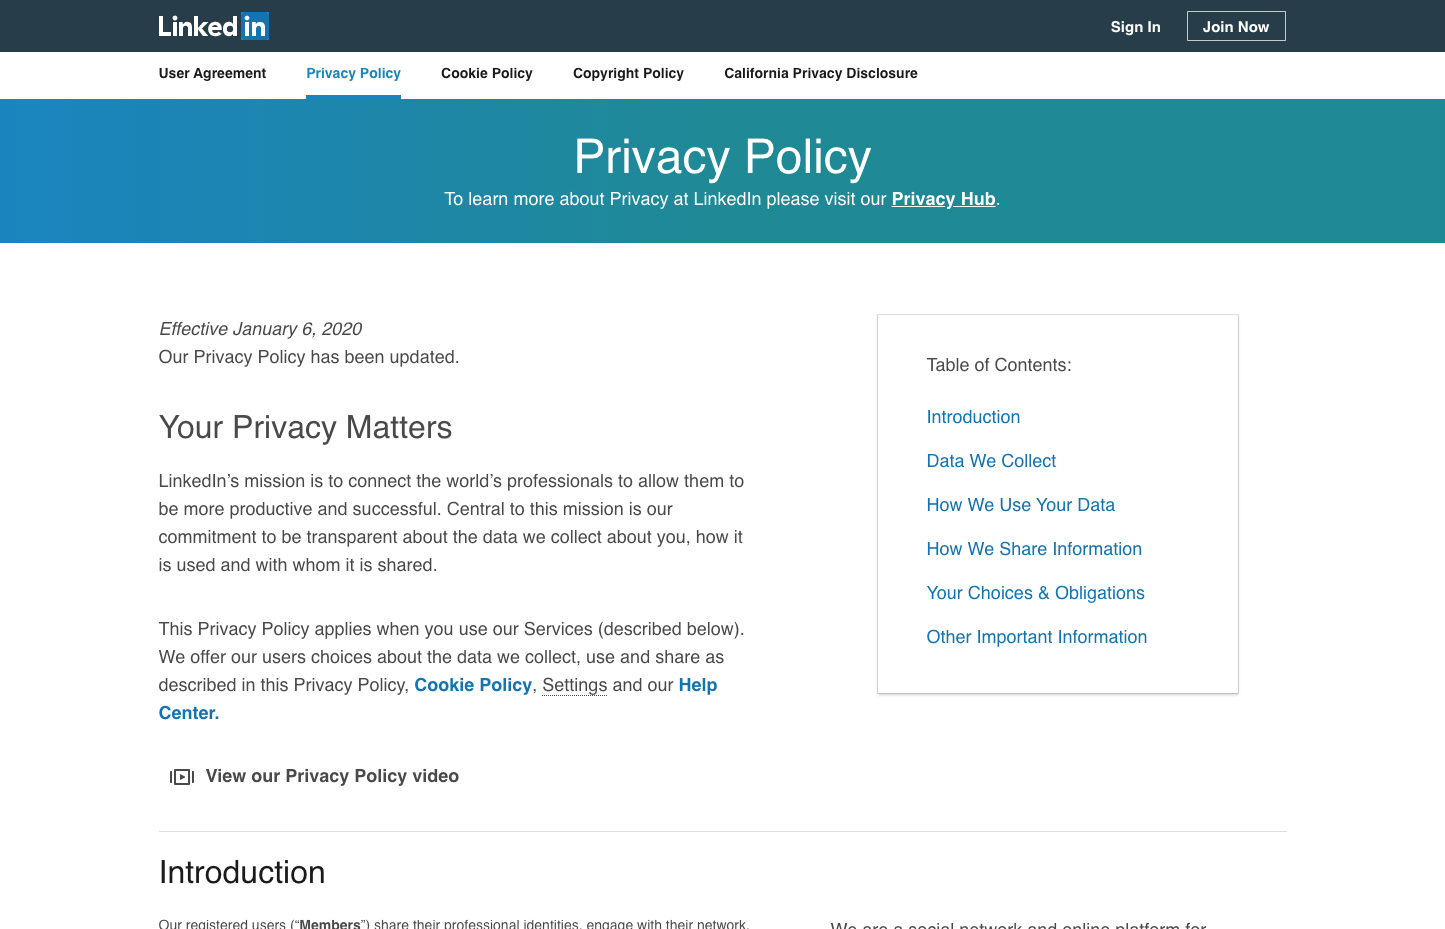
Task: Jump to Data We Collect section
Action: [991, 461]
